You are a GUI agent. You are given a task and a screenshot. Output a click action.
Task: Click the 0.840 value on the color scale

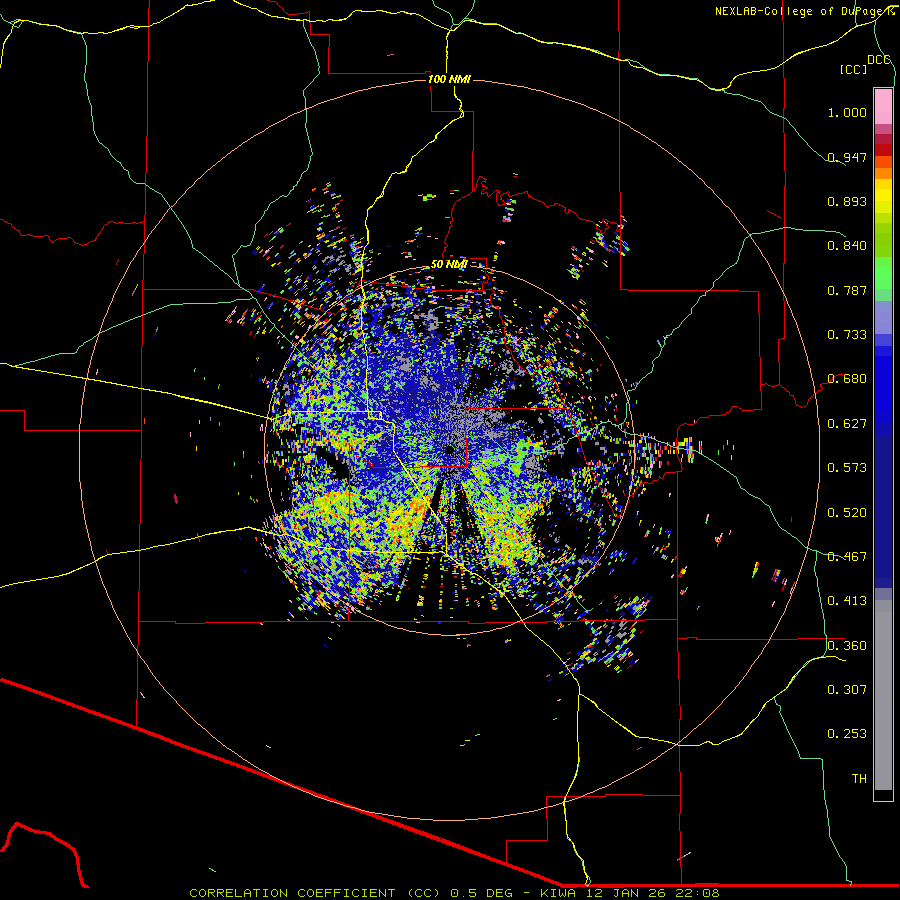click(847, 246)
